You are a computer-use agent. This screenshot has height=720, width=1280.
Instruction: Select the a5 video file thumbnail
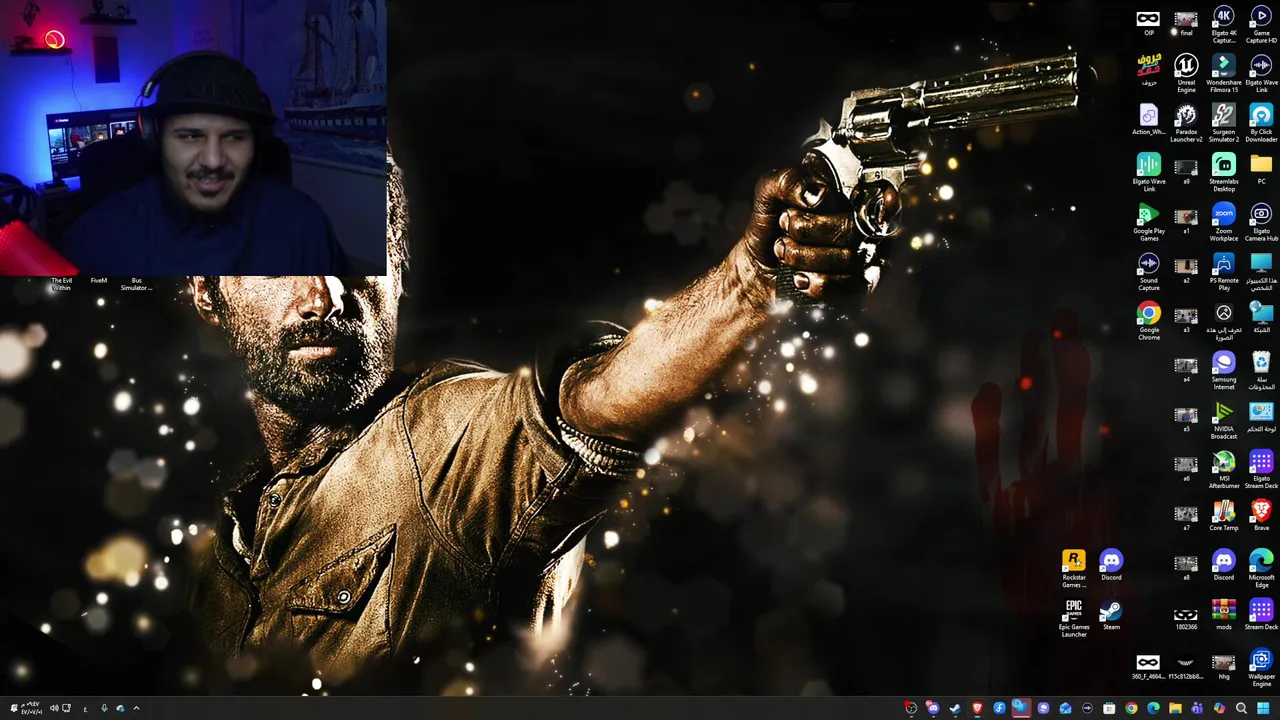point(1186,418)
